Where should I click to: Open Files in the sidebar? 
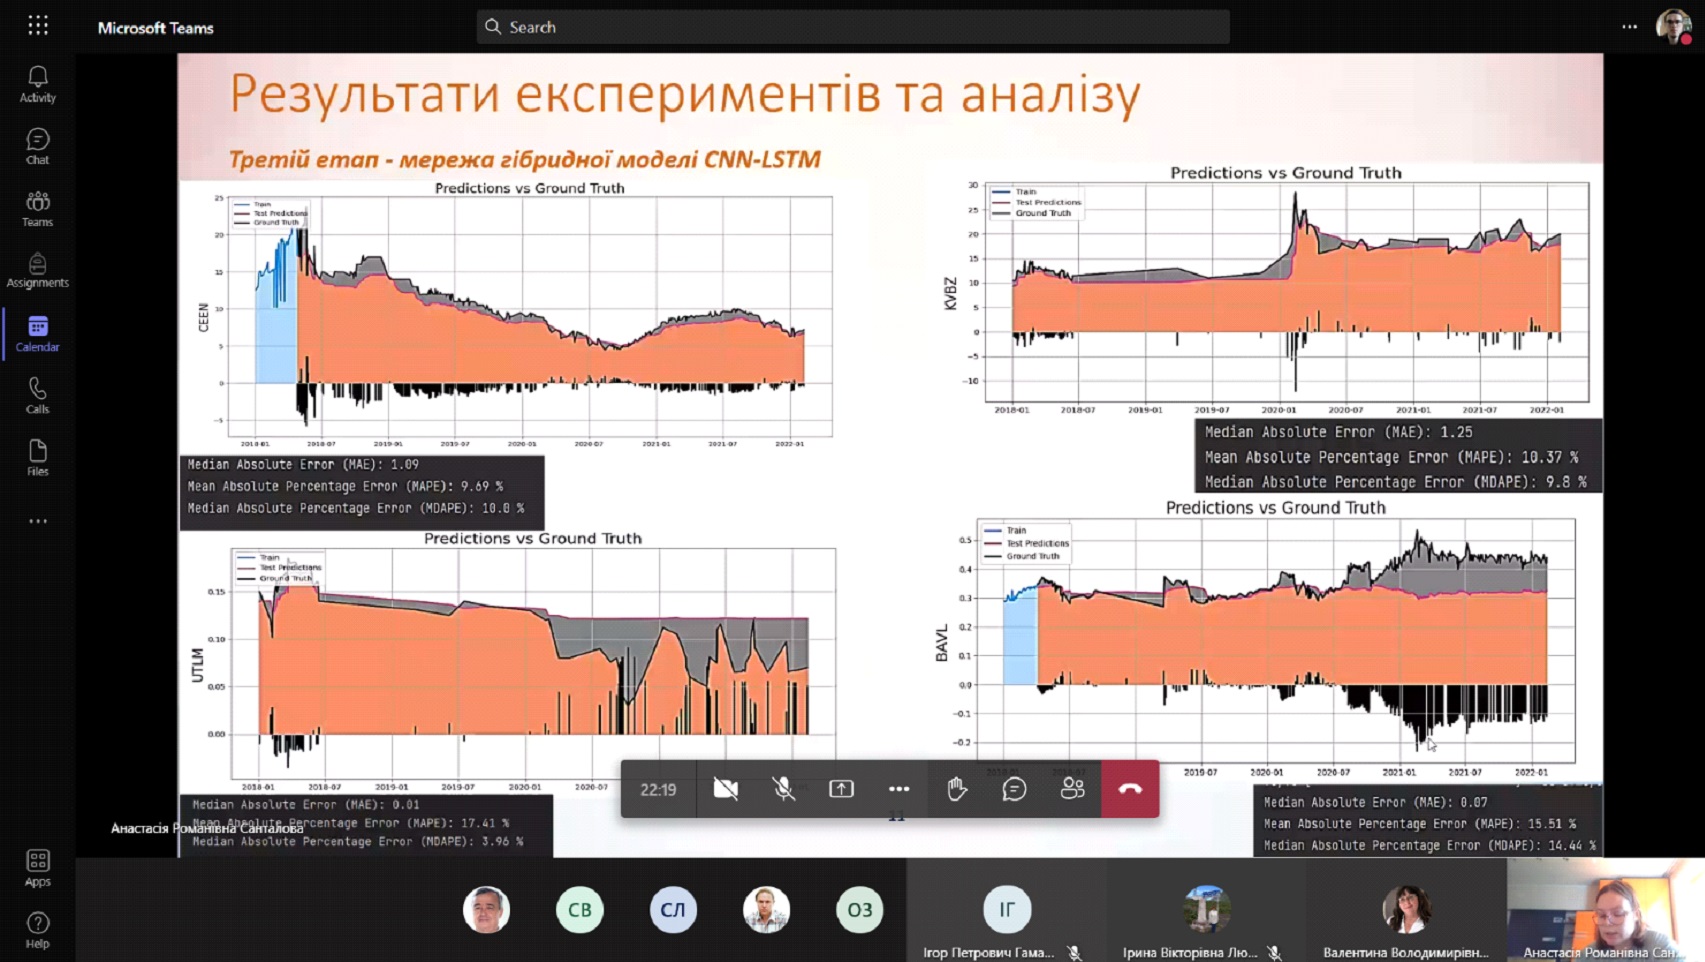[x=38, y=458]
